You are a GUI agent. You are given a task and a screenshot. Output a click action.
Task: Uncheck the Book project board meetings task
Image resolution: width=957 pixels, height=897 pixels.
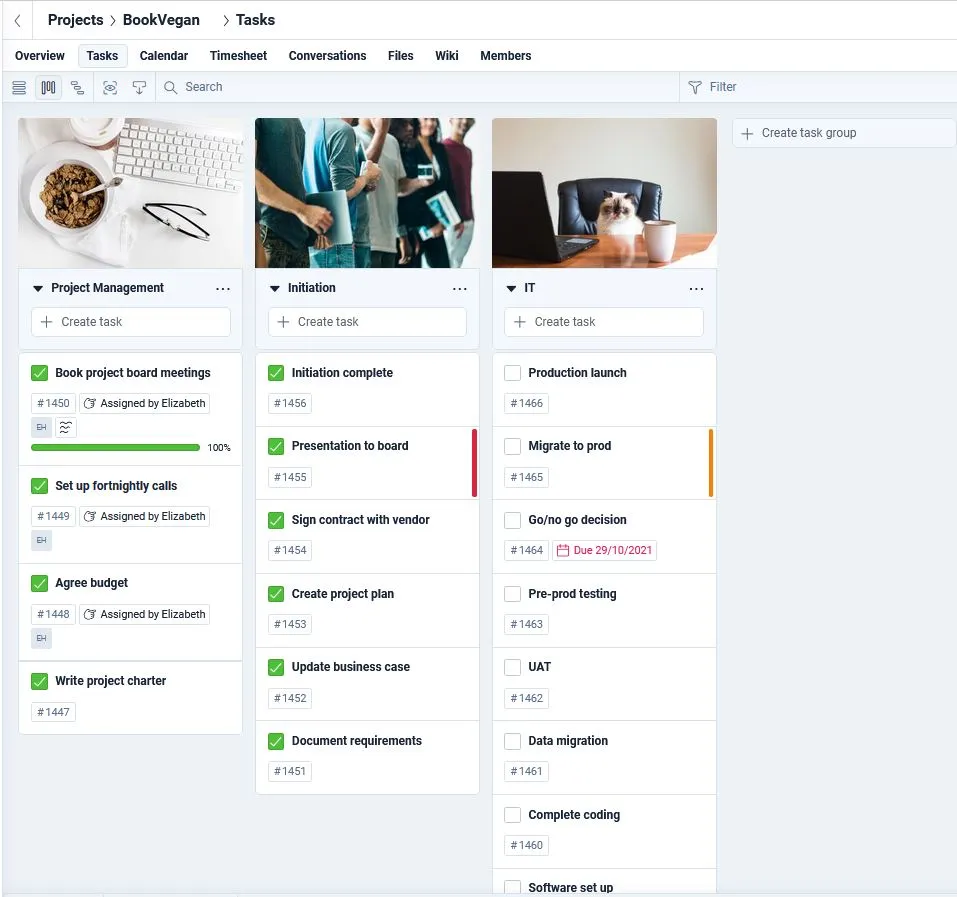coord(40,373)
